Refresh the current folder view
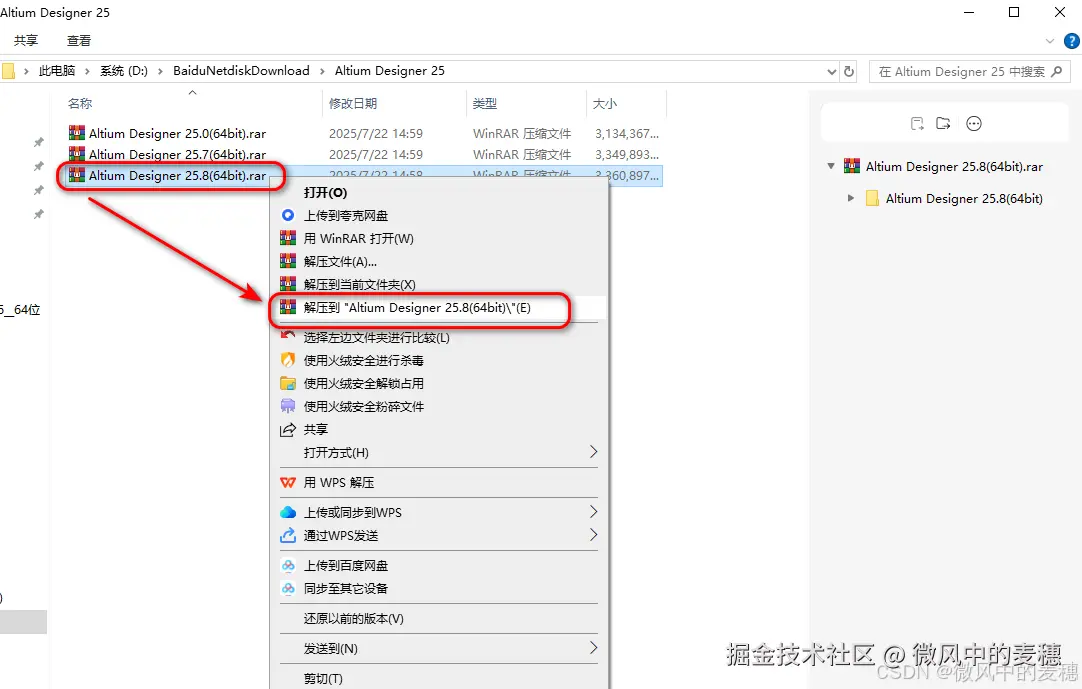 click(x=849, y=72)
